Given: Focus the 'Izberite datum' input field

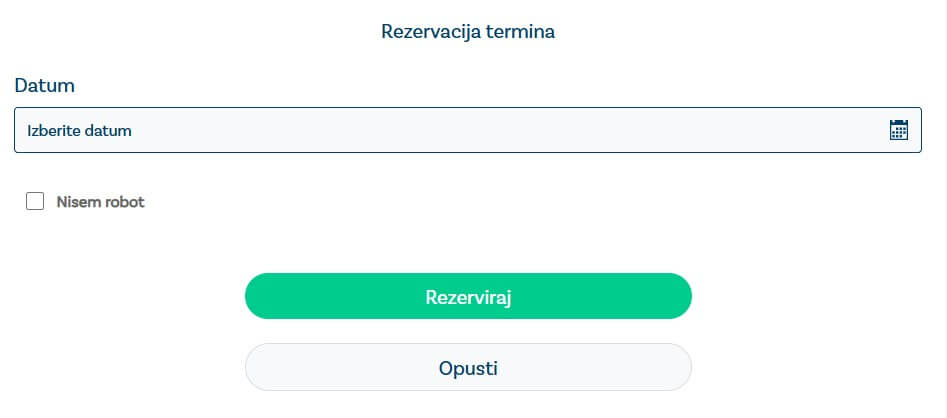Looking at the screenshot, I should 450,130.
